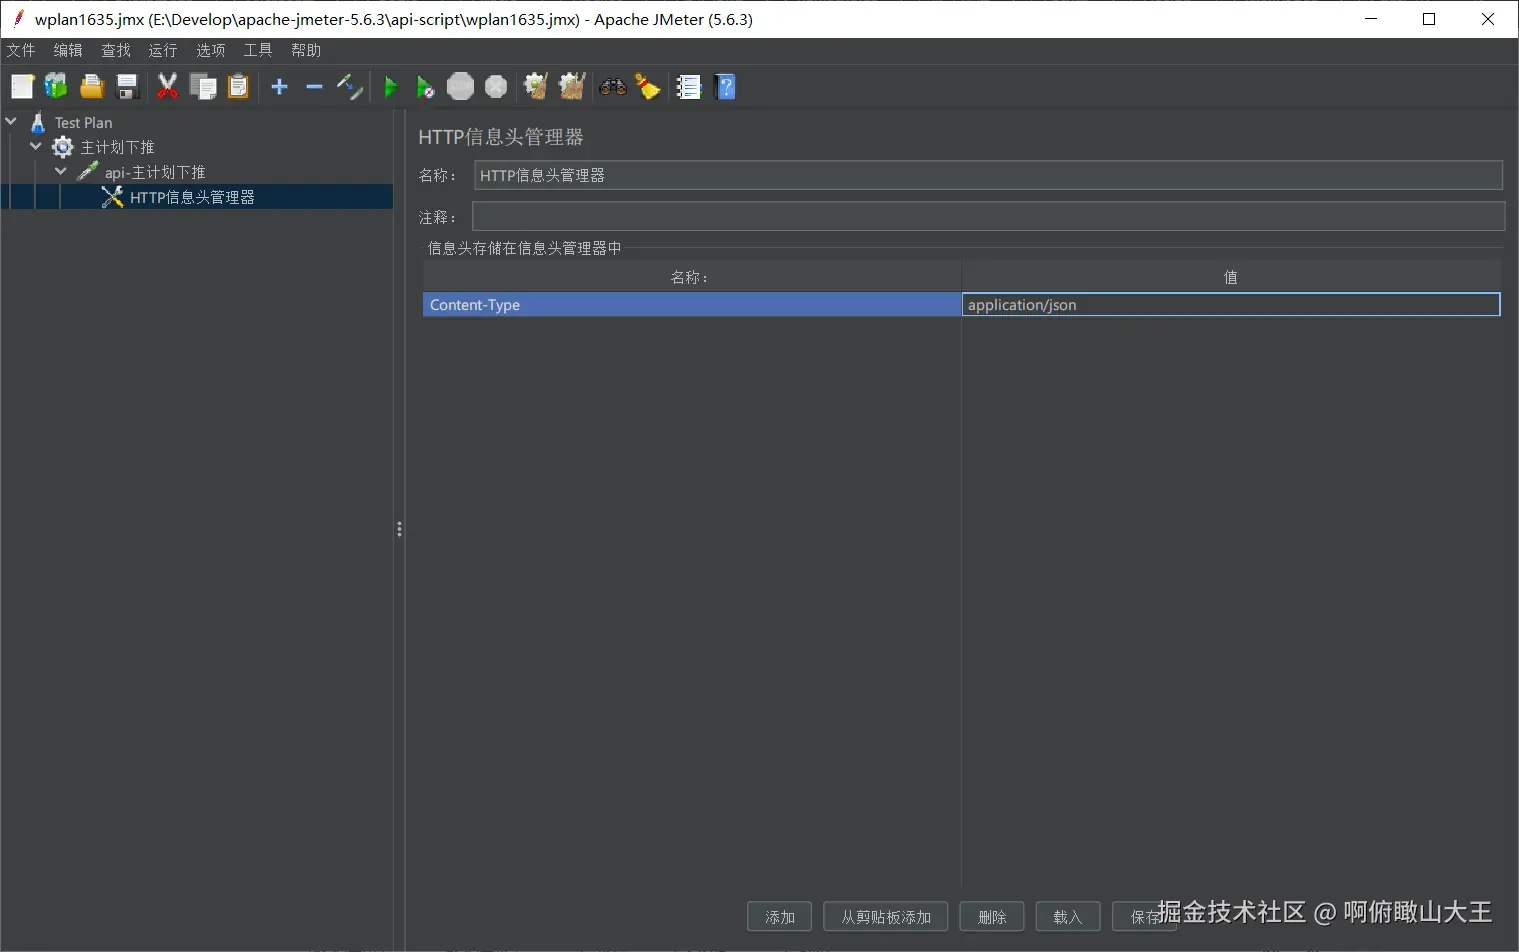
Task: Click the Shutdown test icon
Action: (x=496, y=87)
